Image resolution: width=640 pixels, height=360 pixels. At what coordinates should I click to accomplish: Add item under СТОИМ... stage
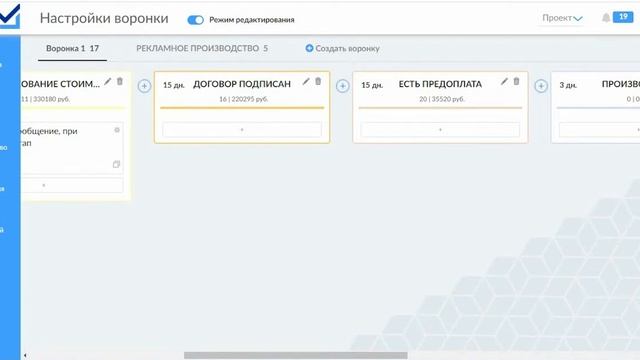pos(72,185)
